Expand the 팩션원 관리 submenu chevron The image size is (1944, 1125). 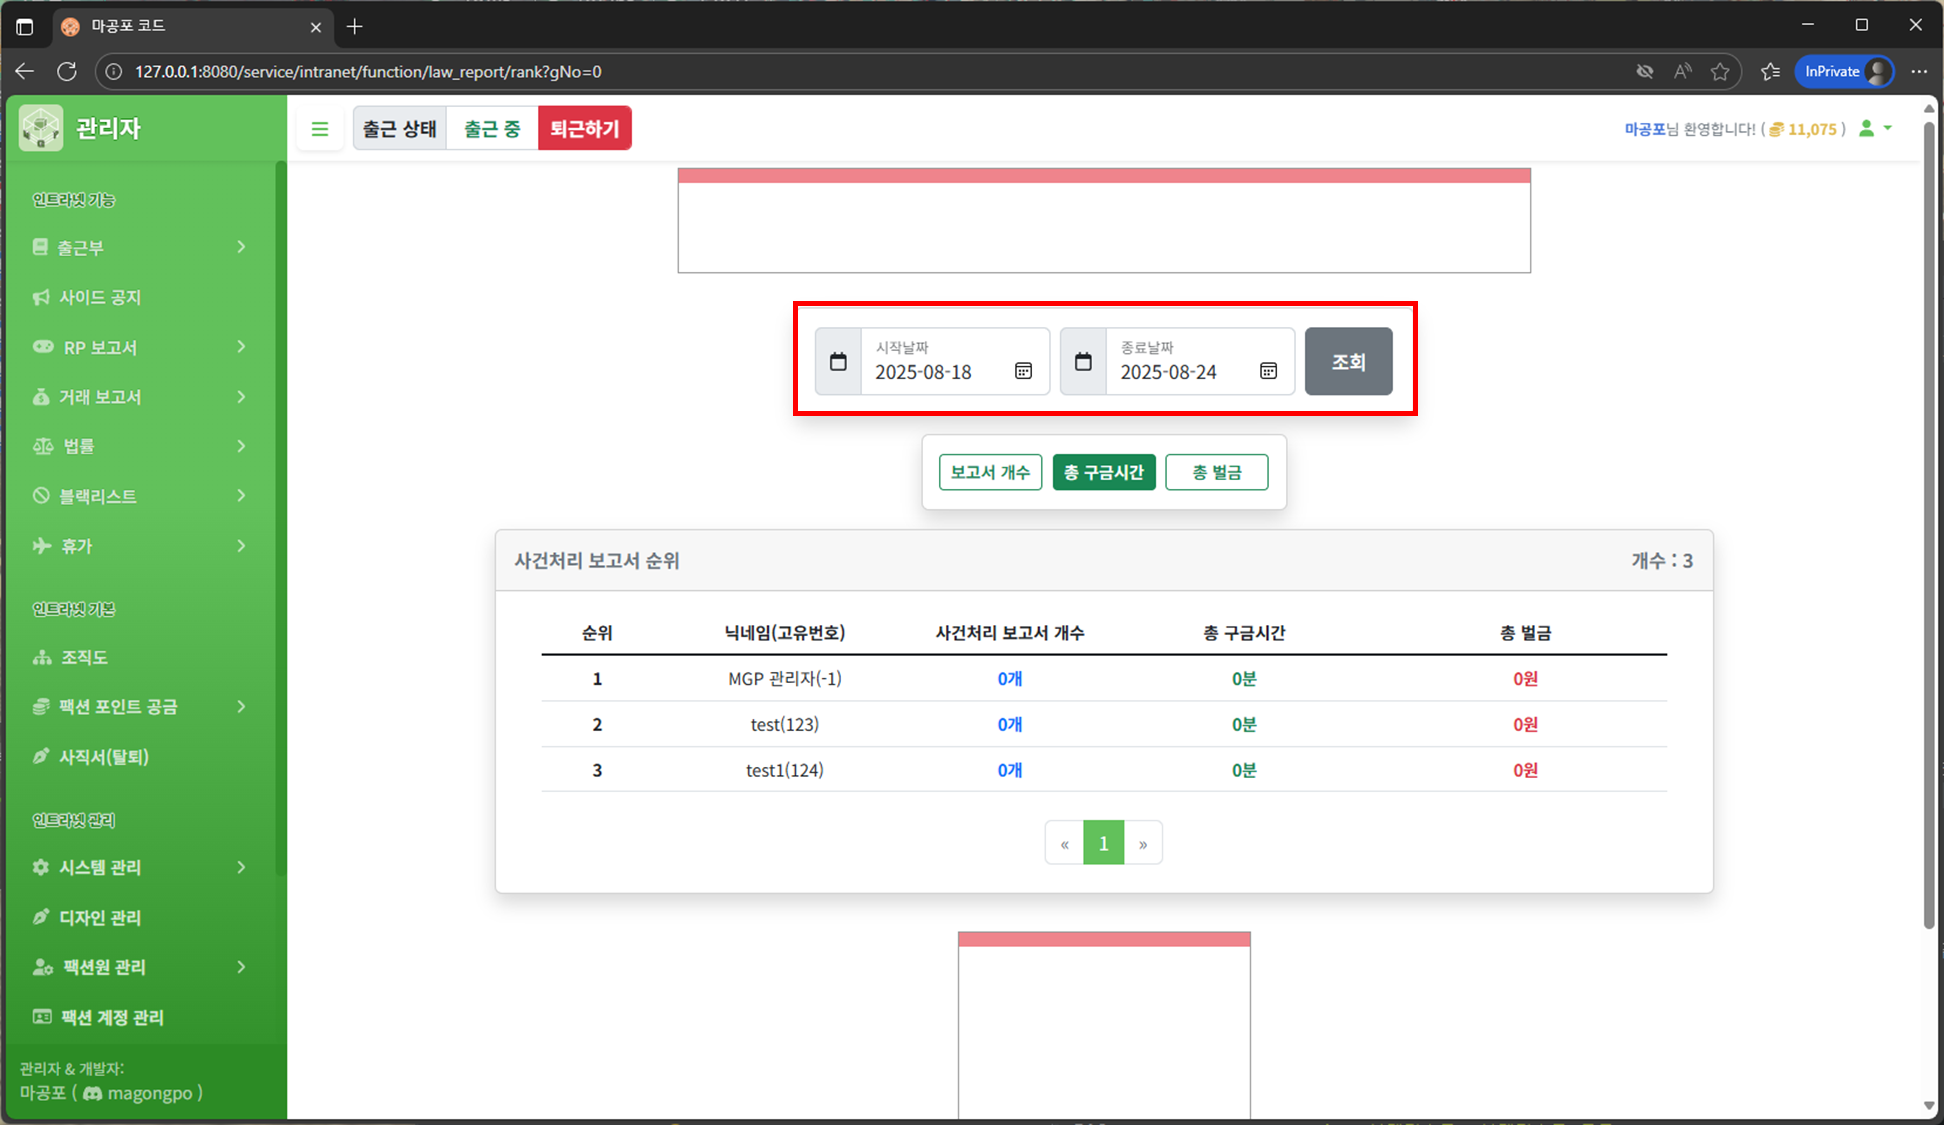[x=241, y=967]
